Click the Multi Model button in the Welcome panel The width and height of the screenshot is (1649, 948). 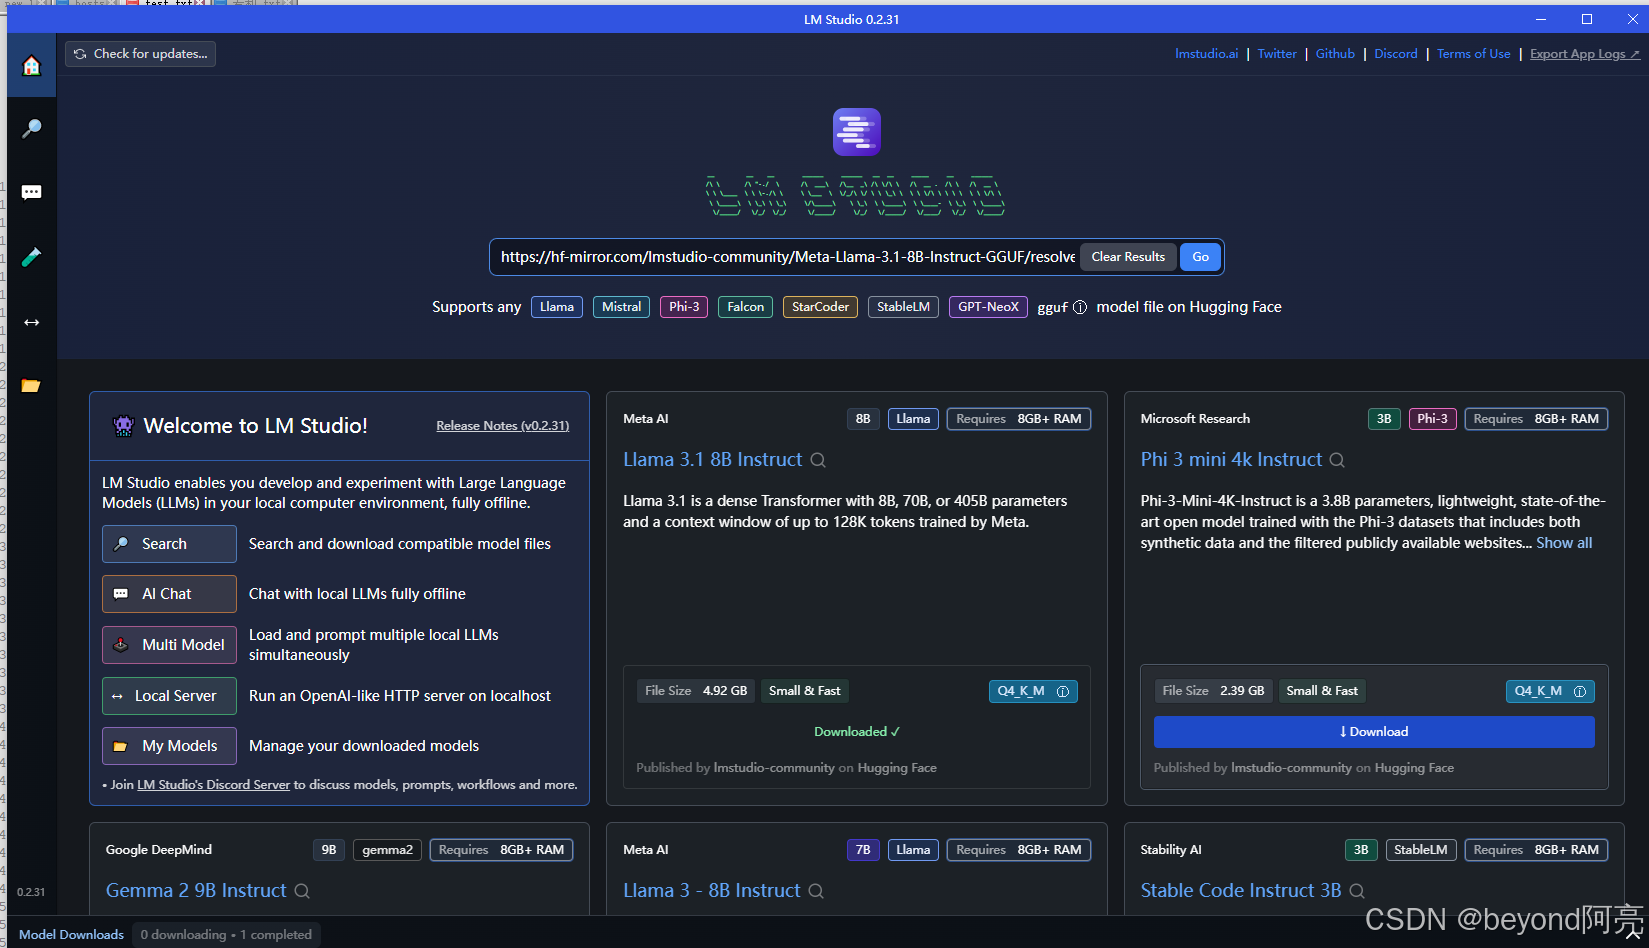169,645
